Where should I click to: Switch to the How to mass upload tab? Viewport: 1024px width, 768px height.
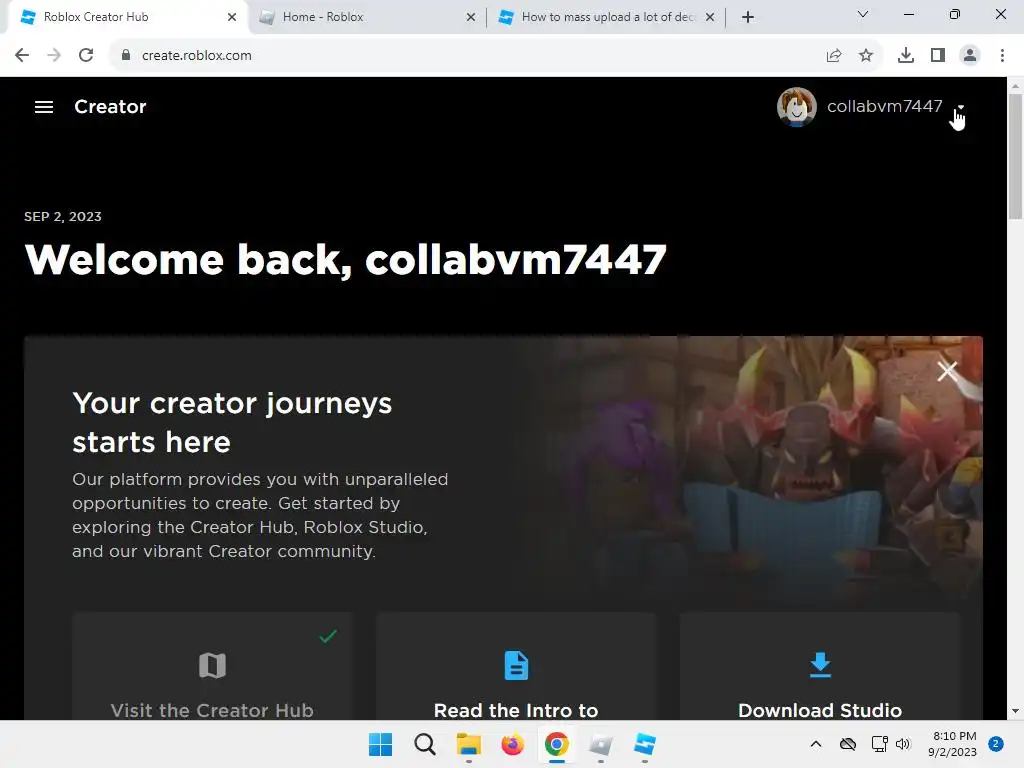(x=607, y=17)
